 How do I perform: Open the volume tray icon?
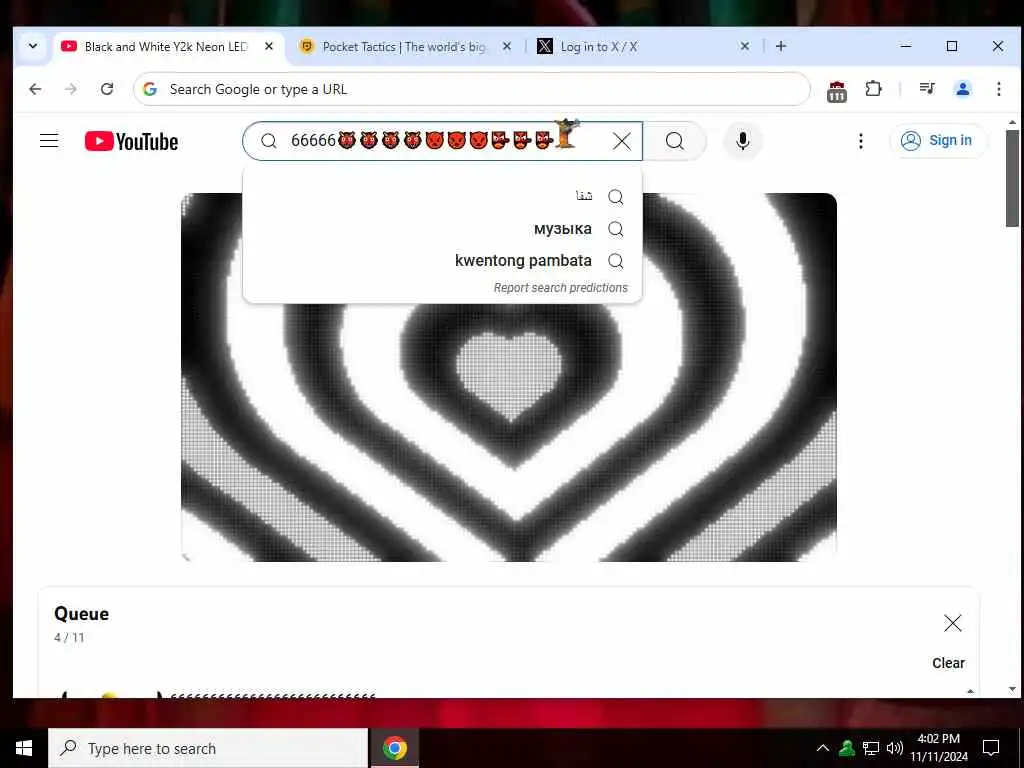point(895,748)
